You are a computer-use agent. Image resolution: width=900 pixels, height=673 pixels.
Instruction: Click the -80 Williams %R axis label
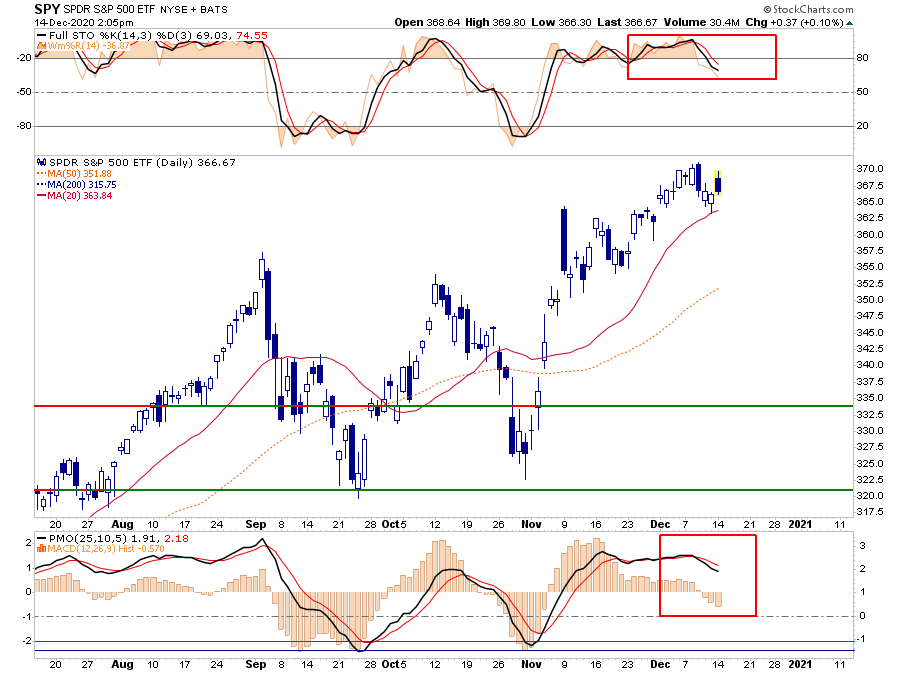[x=24, y=126]
